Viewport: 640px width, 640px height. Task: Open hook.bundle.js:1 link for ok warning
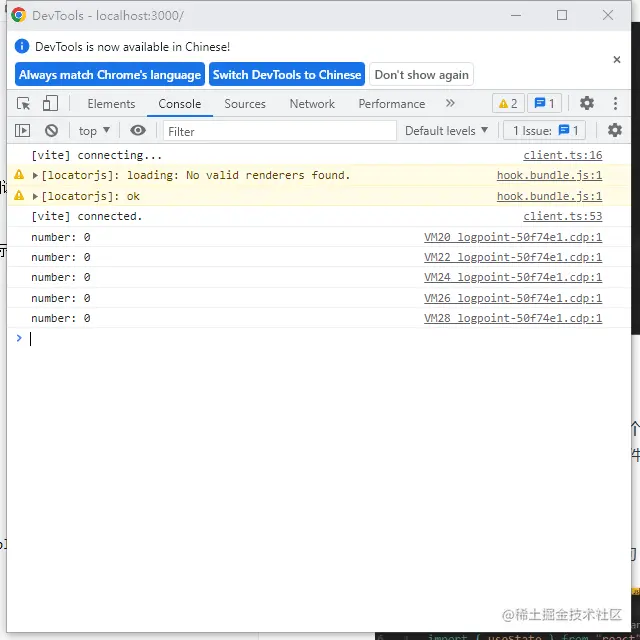pos(549,196)
